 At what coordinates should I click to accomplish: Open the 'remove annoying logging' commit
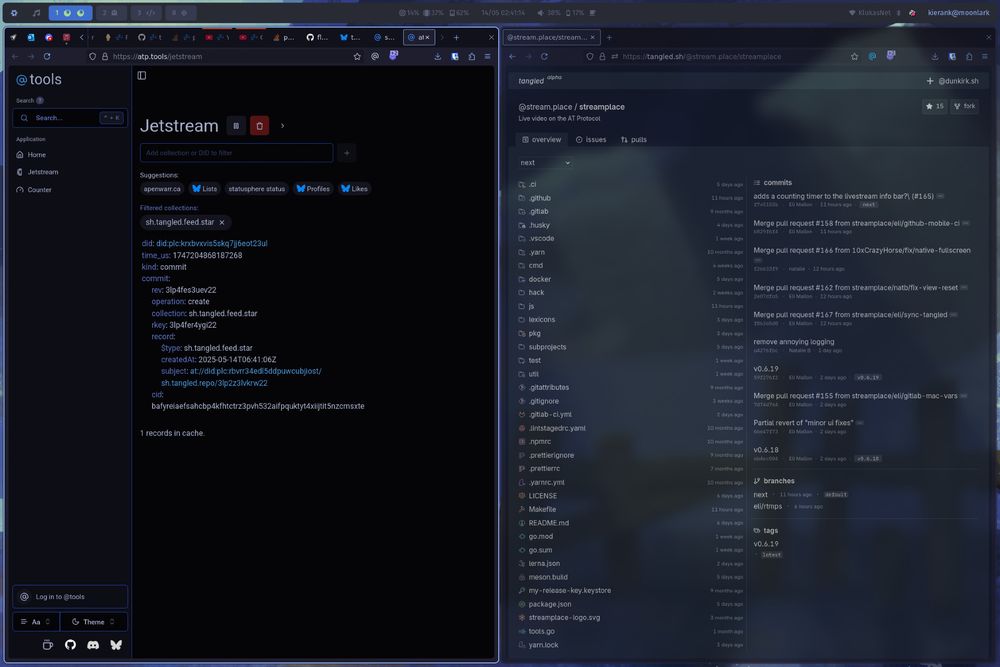793,342
